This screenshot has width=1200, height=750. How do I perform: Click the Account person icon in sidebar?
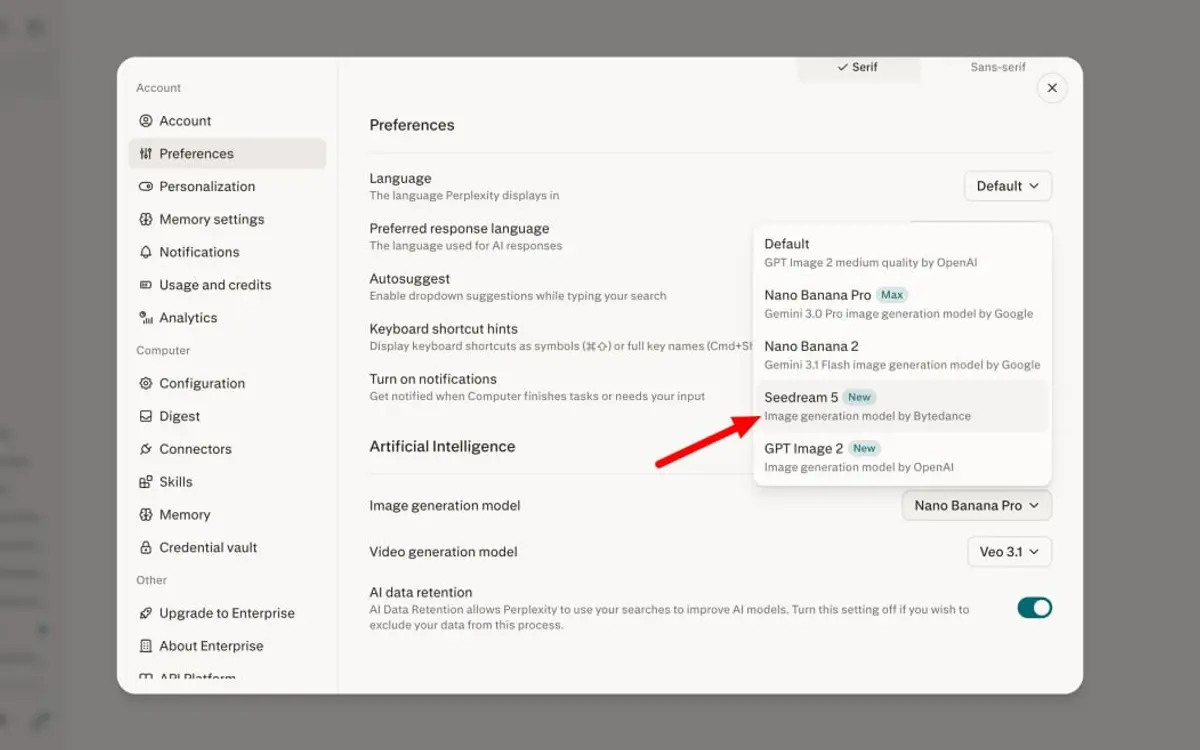click(x=146, y=121)
